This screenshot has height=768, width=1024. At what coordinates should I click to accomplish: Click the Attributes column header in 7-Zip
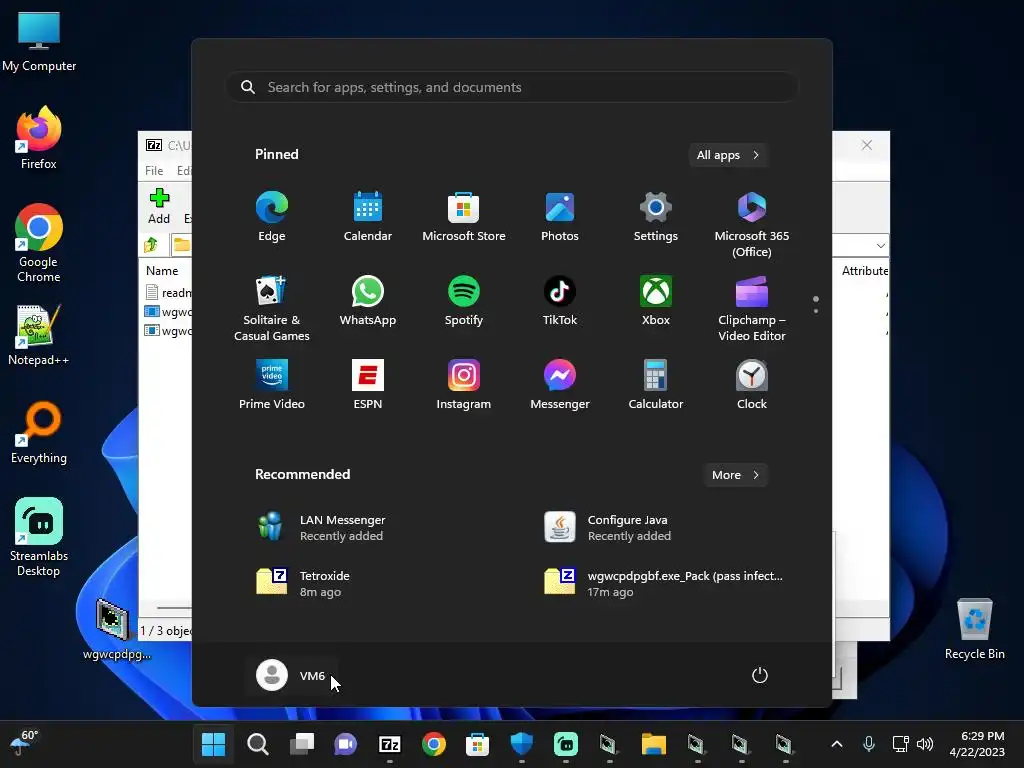864,270
